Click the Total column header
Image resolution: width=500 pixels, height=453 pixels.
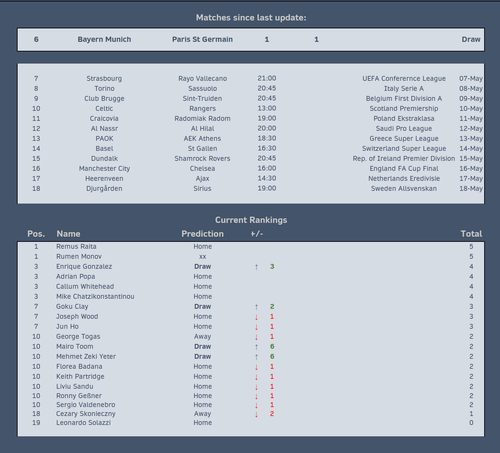click(x=471, y=234)
